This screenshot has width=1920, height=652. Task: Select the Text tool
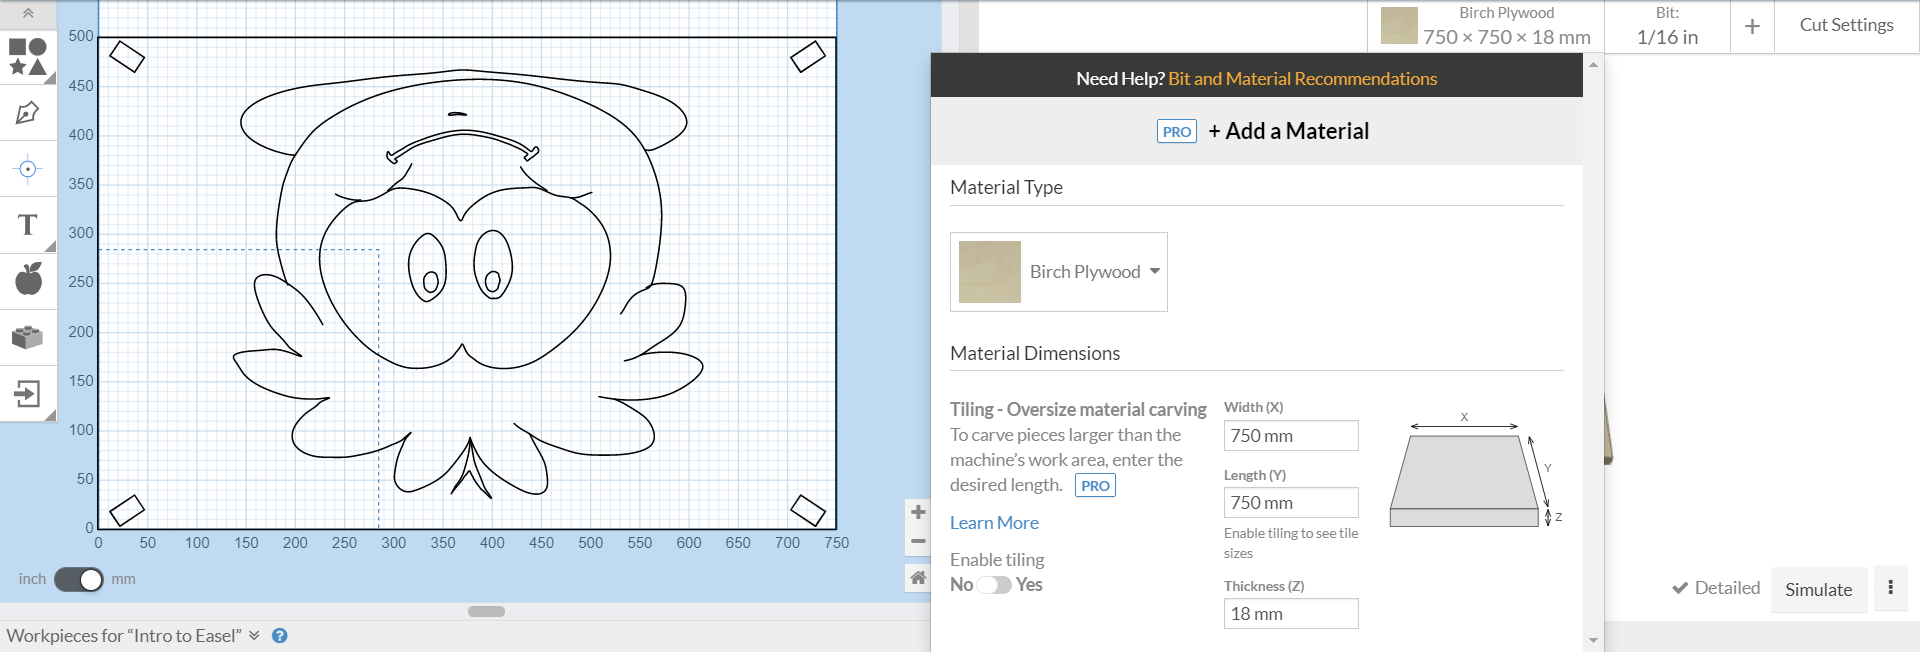28,225
